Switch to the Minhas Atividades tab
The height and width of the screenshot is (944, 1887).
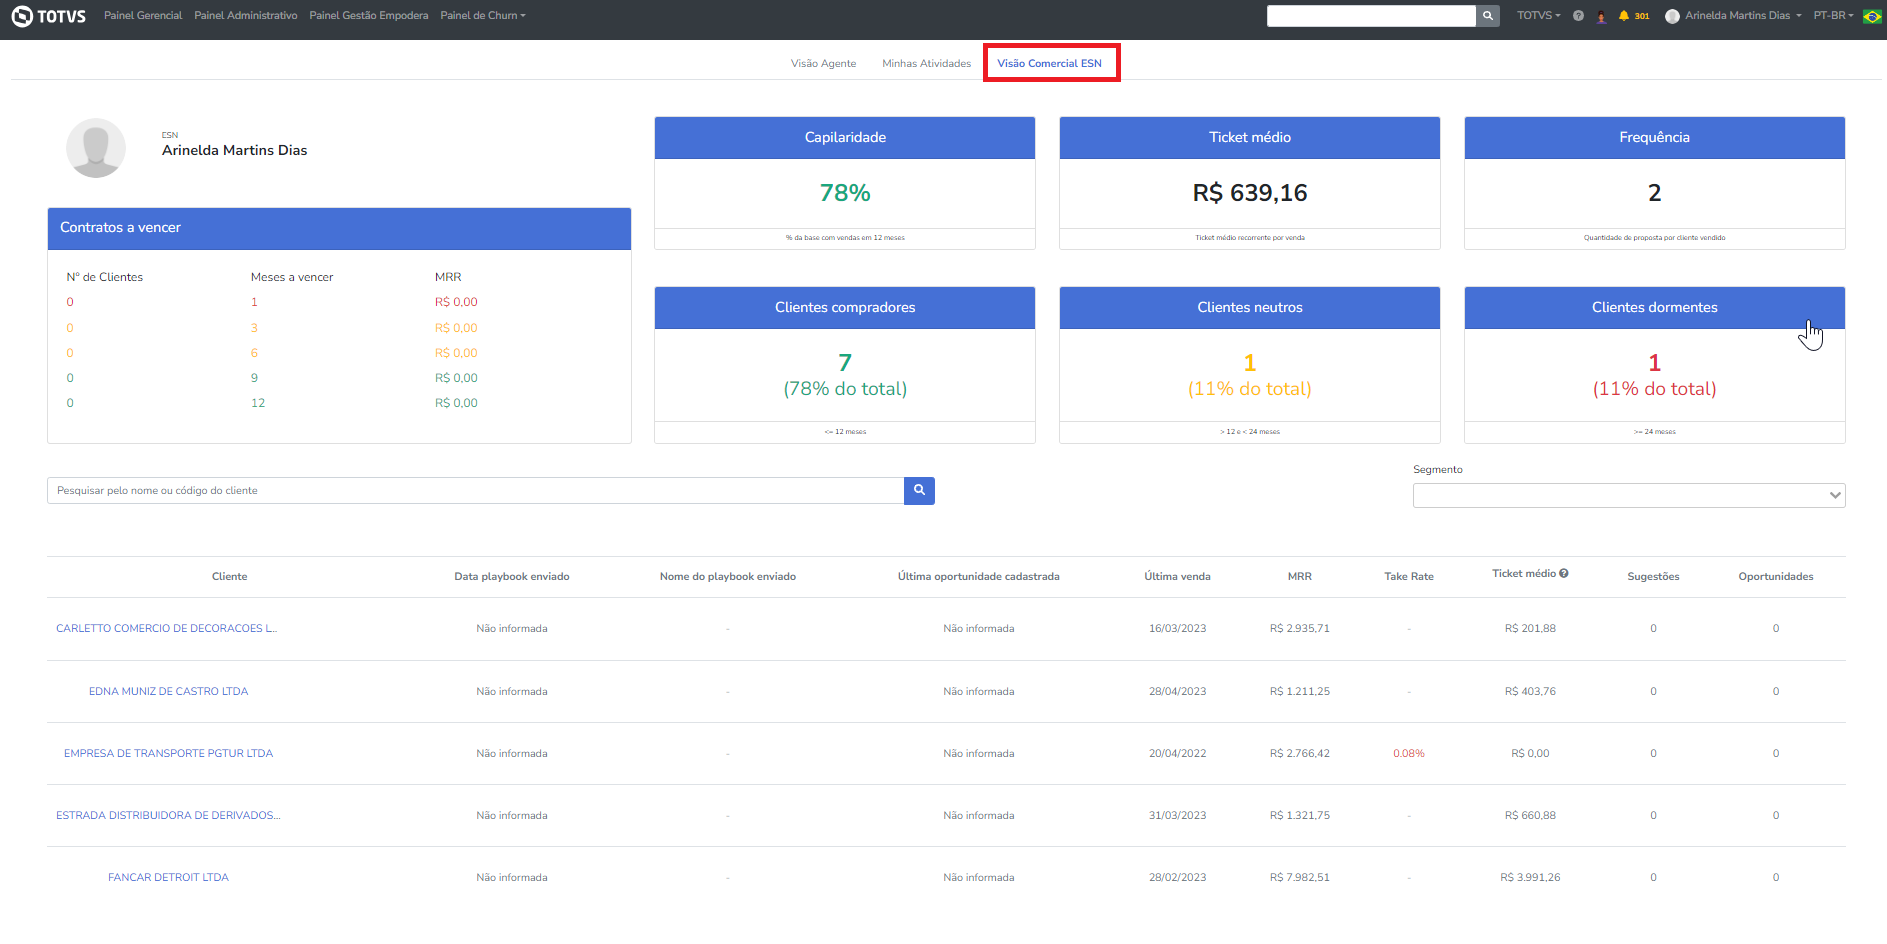926,63
